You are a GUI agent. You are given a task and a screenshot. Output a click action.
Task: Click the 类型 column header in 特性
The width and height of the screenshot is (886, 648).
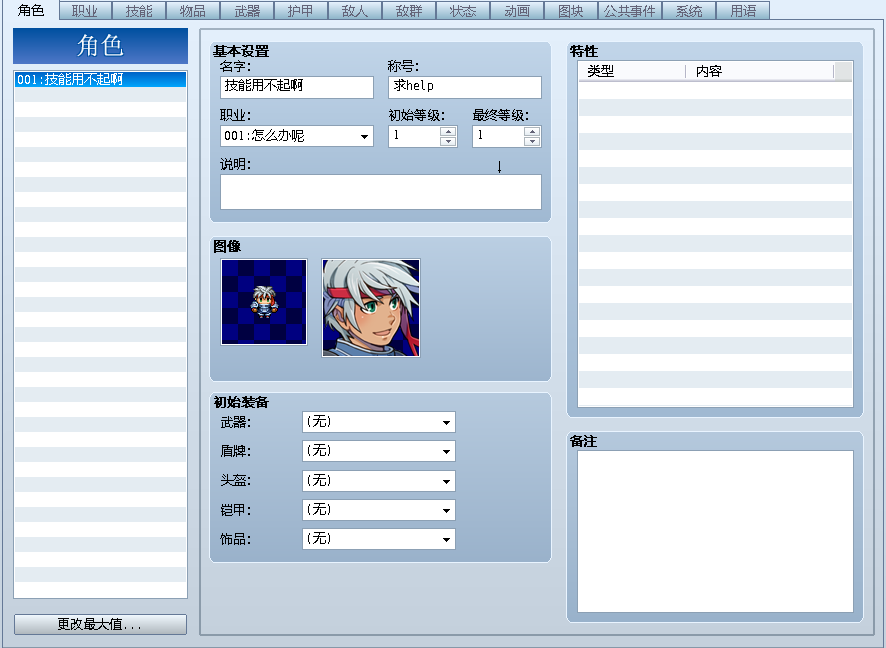(x=632, y=71)
